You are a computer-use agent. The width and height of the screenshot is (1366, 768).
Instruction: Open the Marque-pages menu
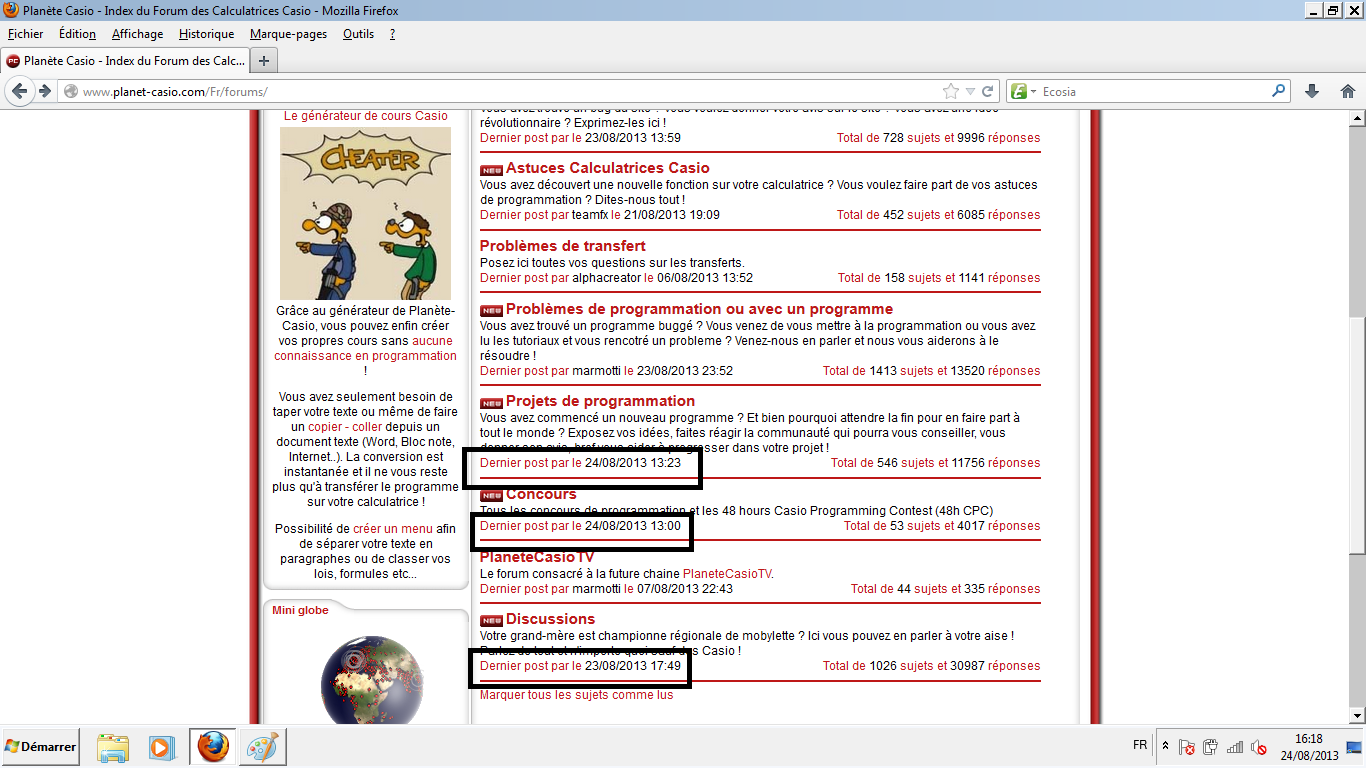click(x=288, y=34)
